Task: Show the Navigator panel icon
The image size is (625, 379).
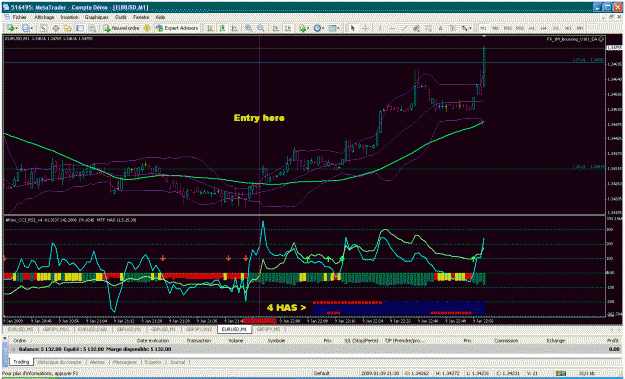Action: click(x=68, y=28)
